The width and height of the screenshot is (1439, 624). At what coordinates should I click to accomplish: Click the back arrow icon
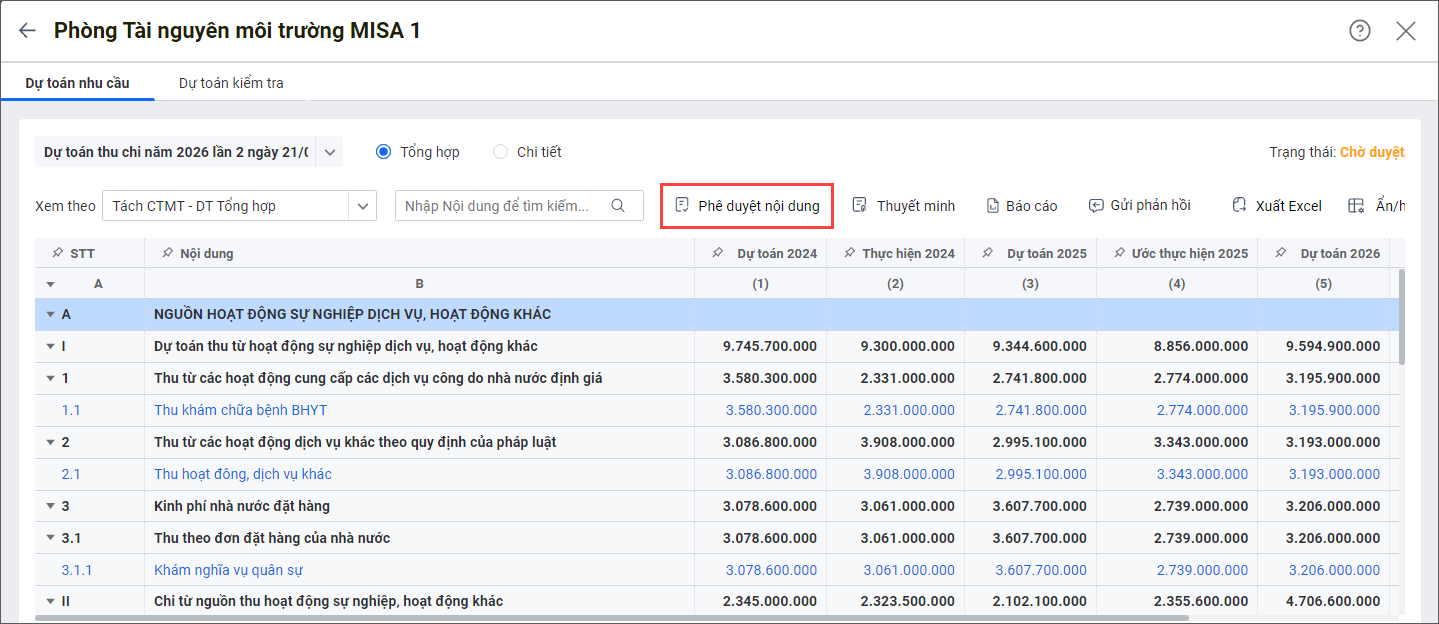[x=27, y=31]
